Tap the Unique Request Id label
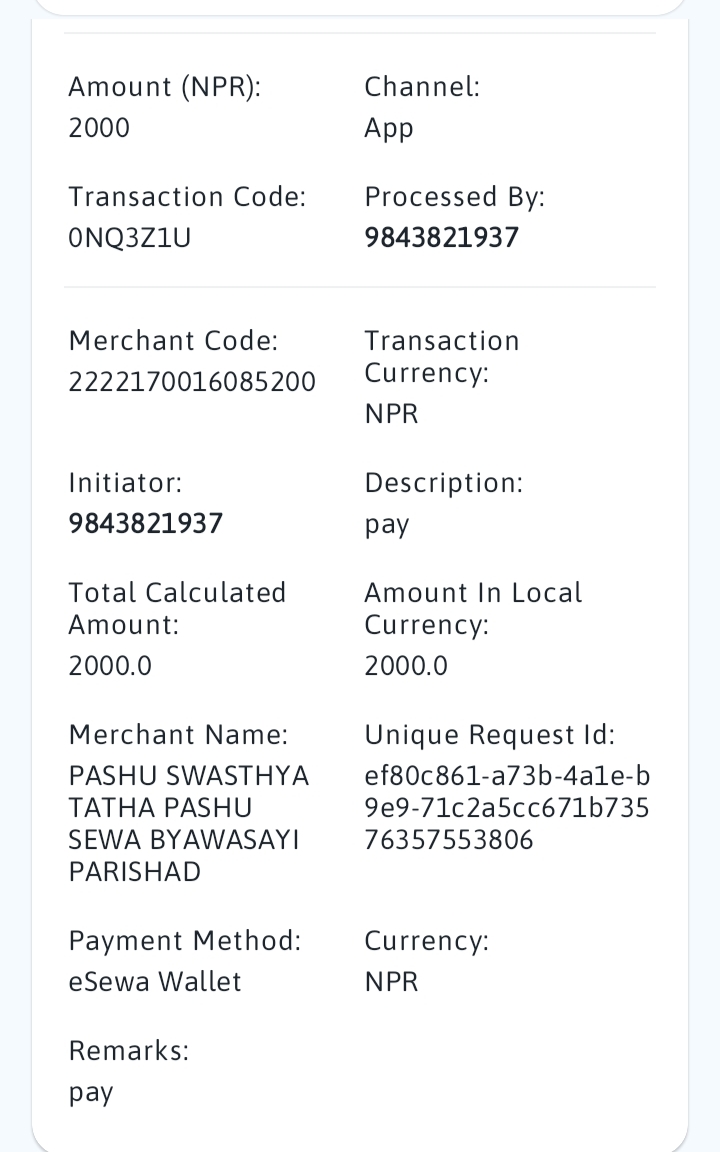Viewport: 720px width, 1152px height. [x=489, y=735]
